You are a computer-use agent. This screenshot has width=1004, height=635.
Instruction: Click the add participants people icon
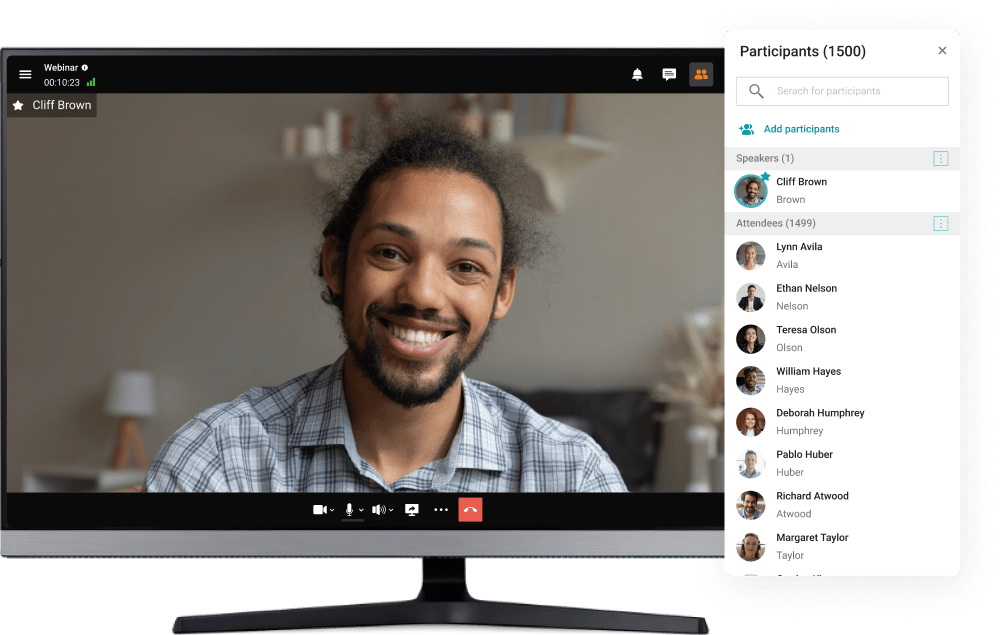[747, 129]
